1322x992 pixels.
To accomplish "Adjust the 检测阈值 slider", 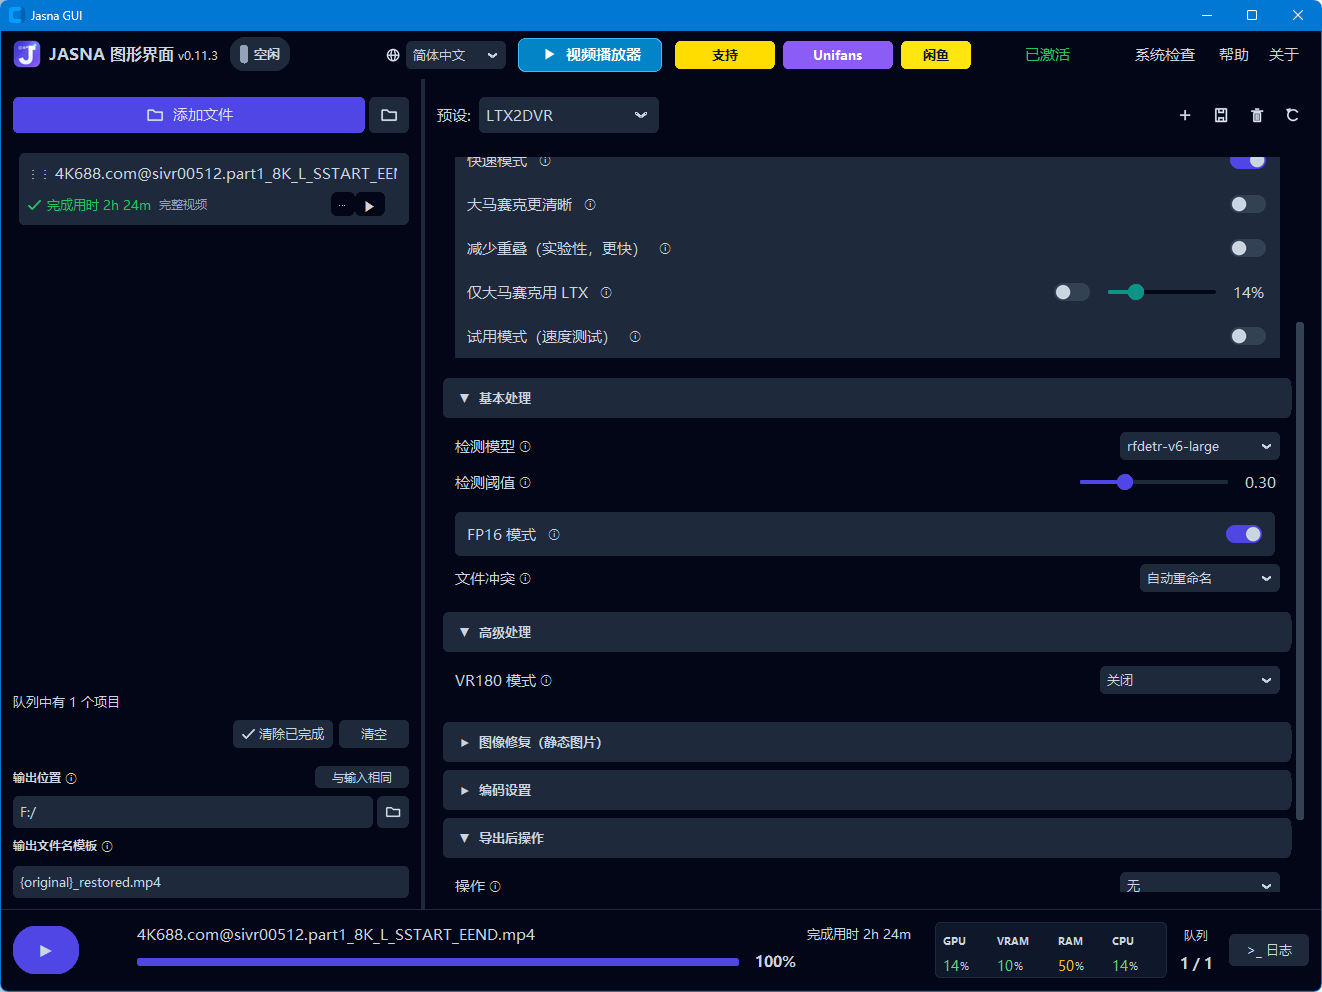I will click(1154, 482).
